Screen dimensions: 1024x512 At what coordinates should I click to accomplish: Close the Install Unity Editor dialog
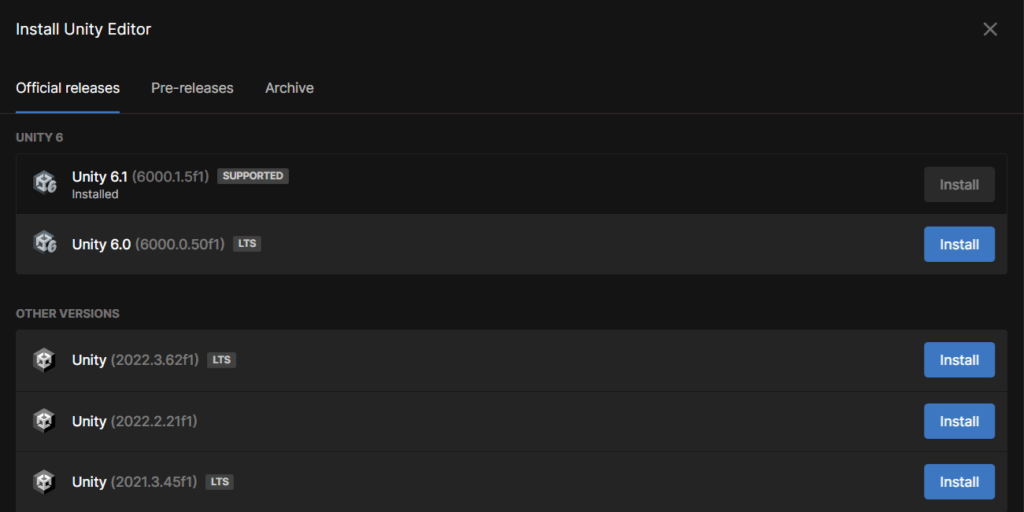pos(990,29)
